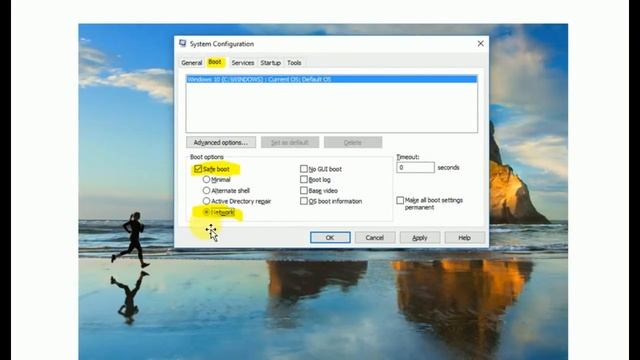
Task: Check Make all boot settings permanent
Action: (400, 200)
